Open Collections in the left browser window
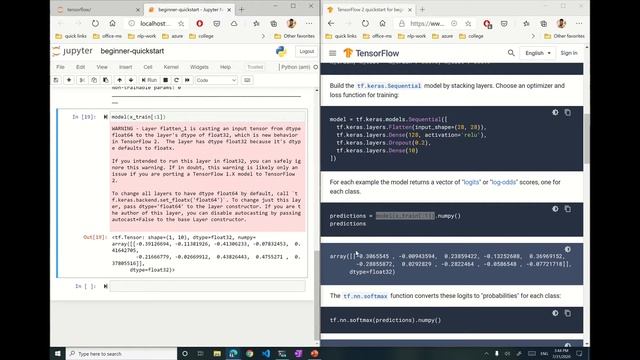The image size is (640, 360). pyautogui.click(x=274, y=24)
